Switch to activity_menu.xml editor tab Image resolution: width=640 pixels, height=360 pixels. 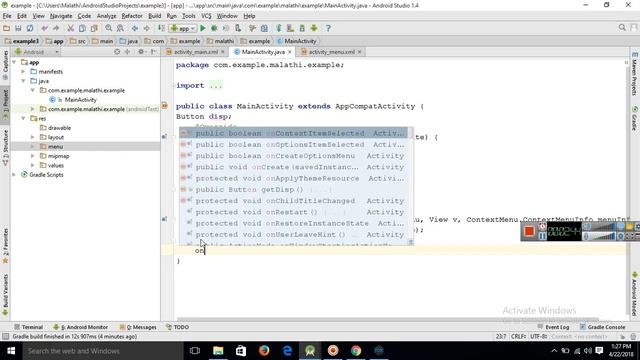pos(331,52)
